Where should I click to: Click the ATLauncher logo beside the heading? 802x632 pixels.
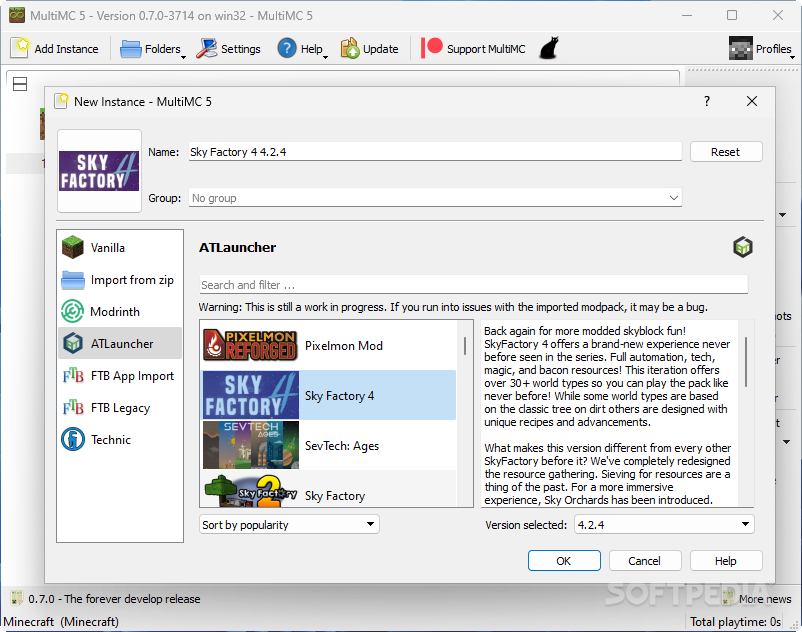[x=743, y=247]
